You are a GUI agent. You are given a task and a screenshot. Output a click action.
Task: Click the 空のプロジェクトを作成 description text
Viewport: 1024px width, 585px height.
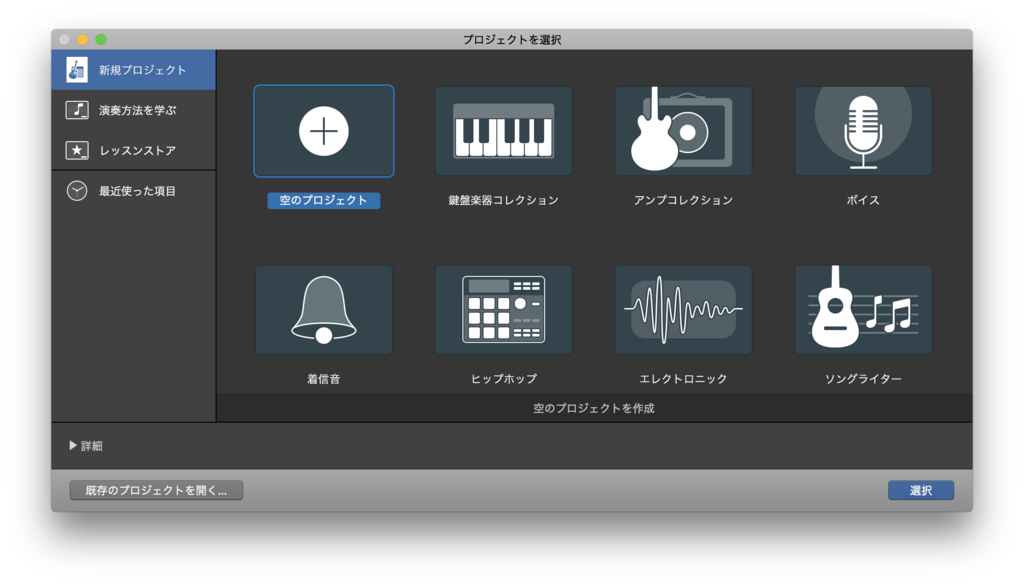594,408
